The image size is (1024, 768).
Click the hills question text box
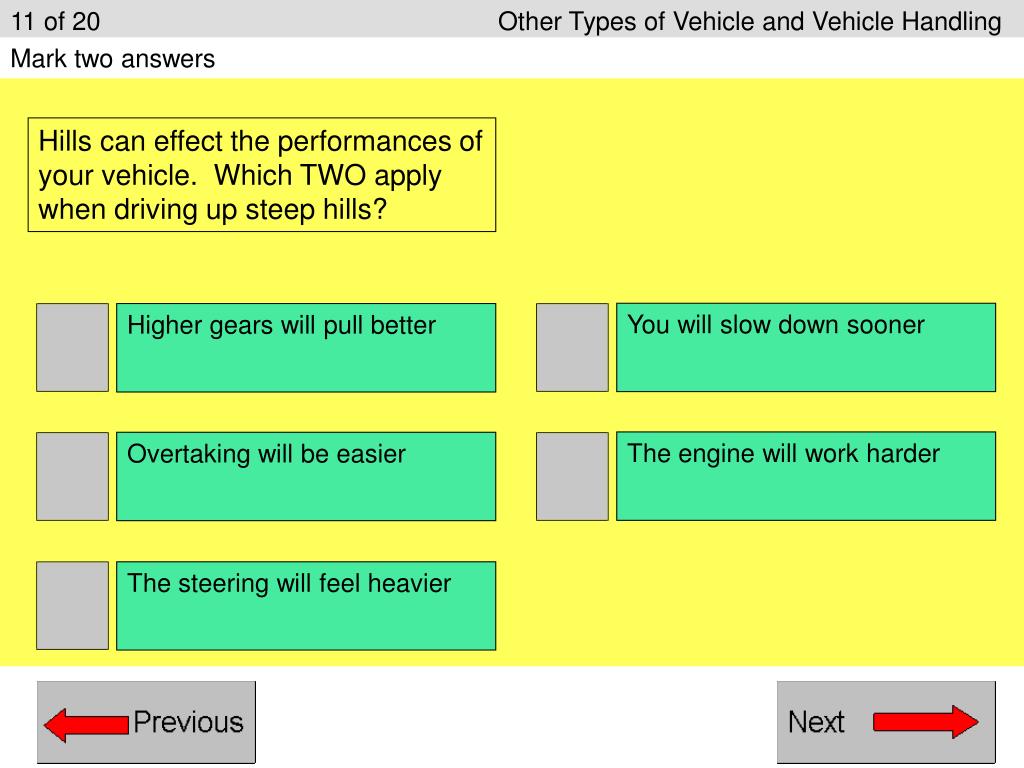(261, 174)
